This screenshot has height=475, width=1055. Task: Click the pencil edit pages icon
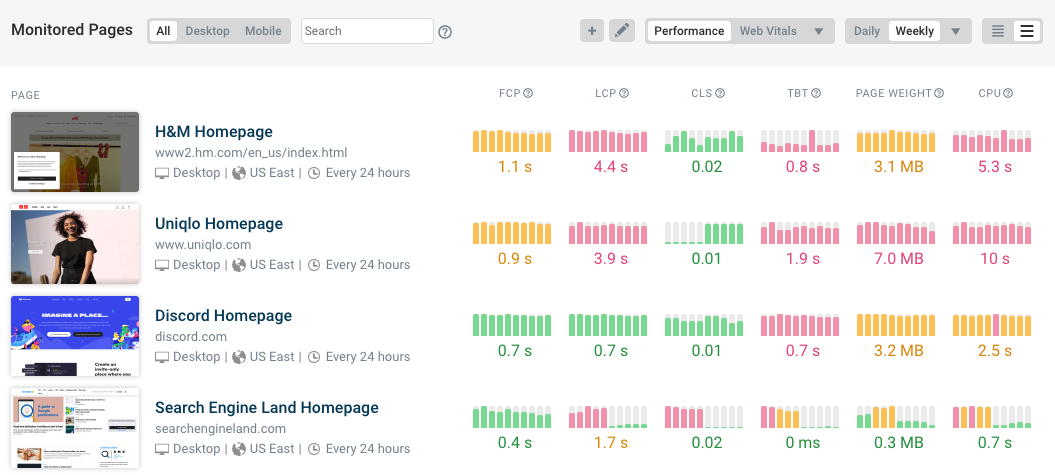click(622, 31)
